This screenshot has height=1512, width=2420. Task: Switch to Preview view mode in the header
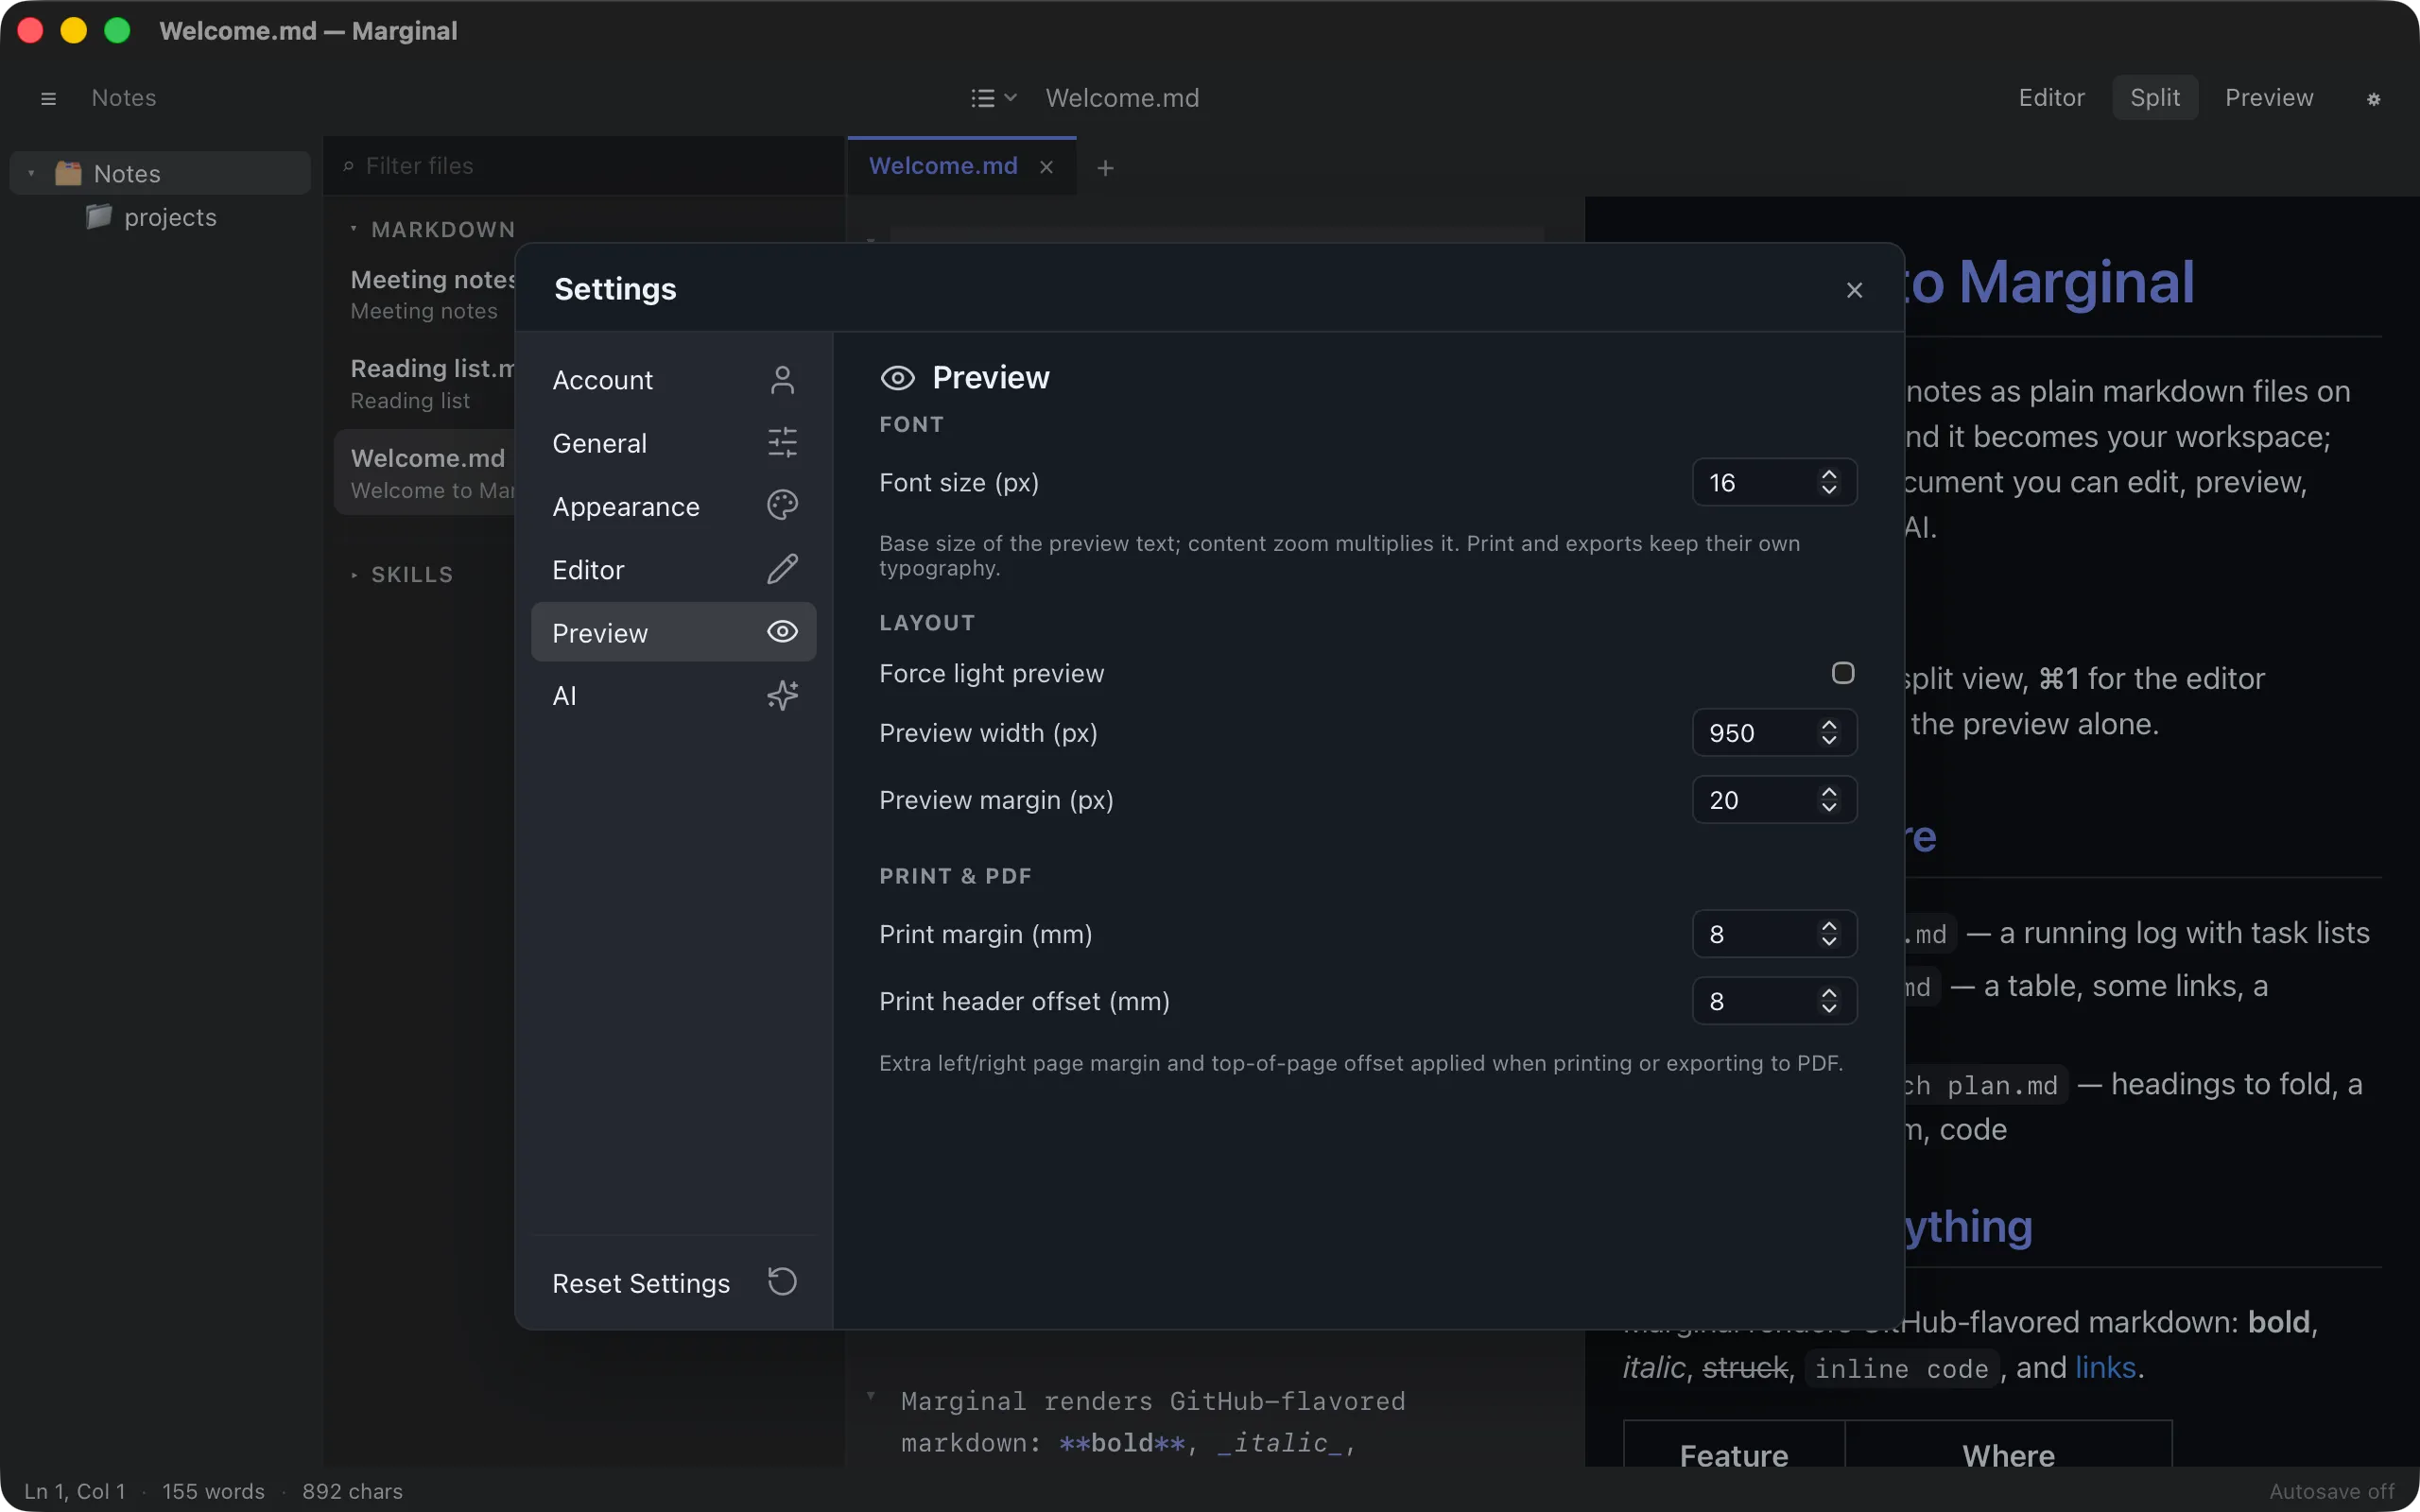pos(2268,98)
